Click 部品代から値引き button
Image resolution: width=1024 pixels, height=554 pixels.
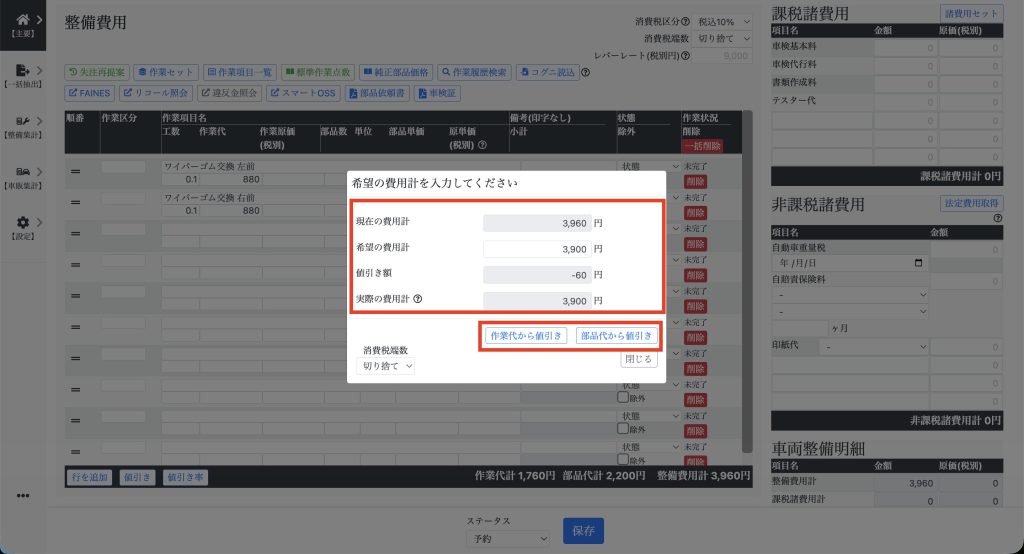pos(617,336)
